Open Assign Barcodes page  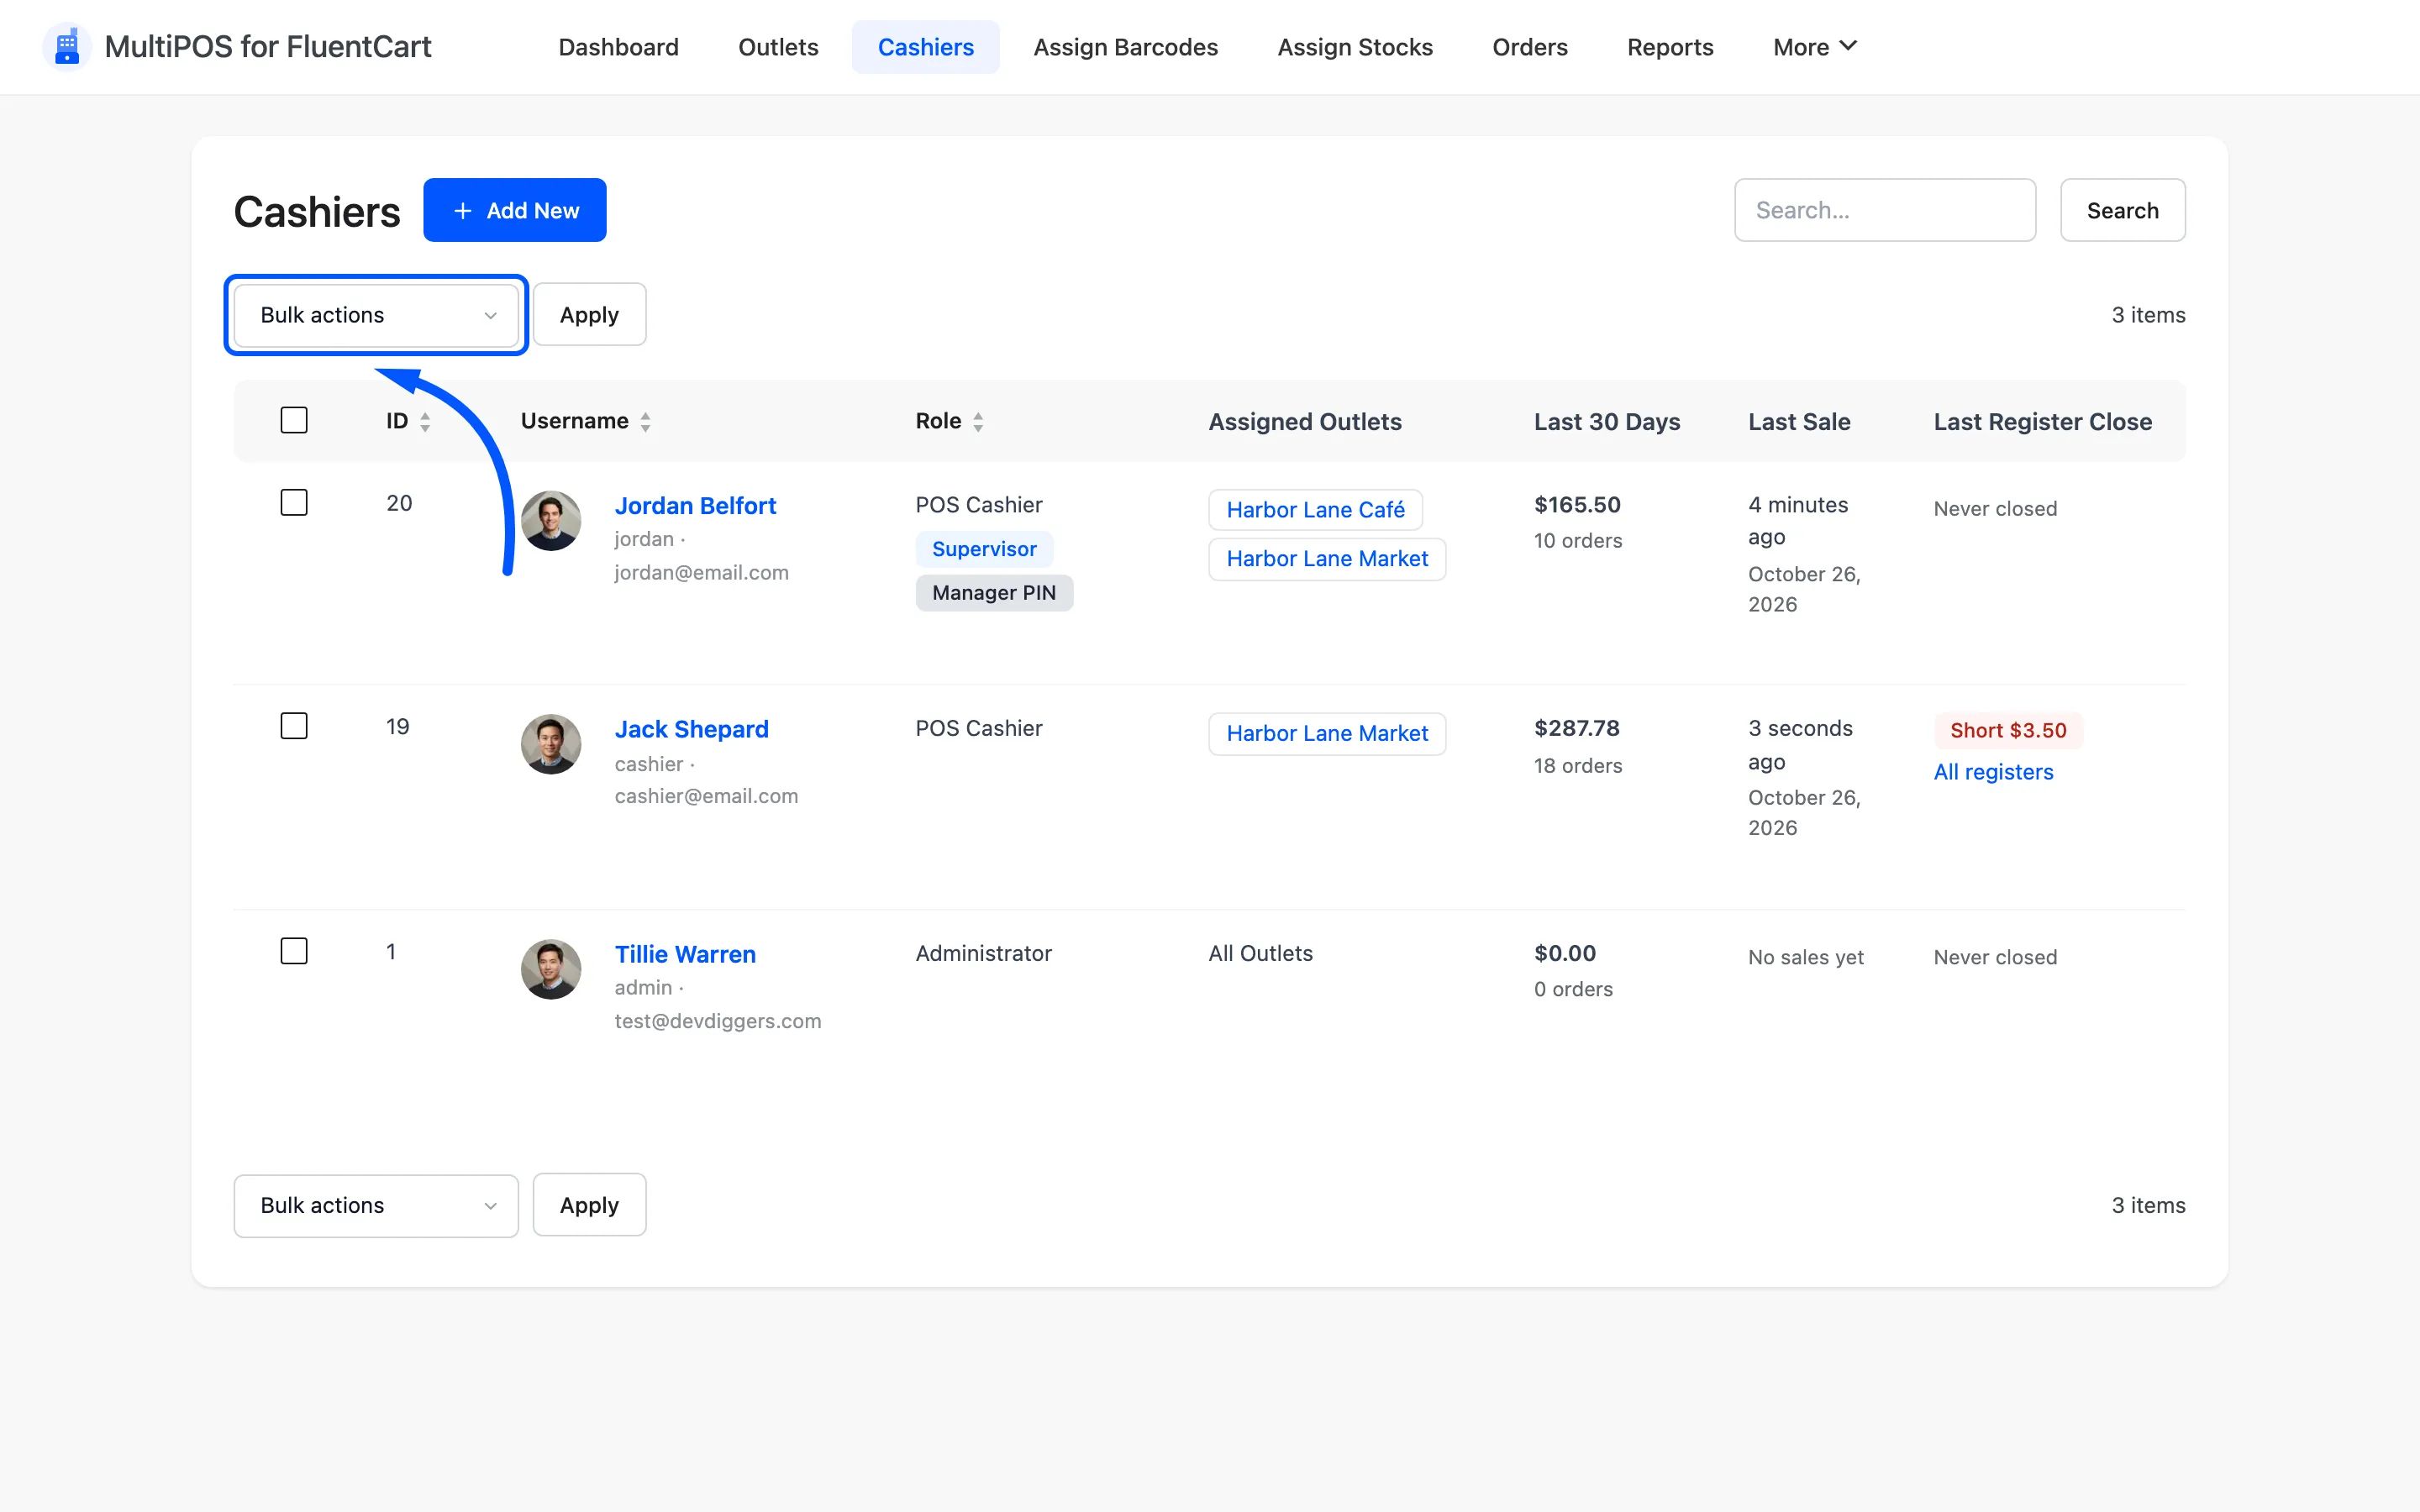tap(1125, 47)
